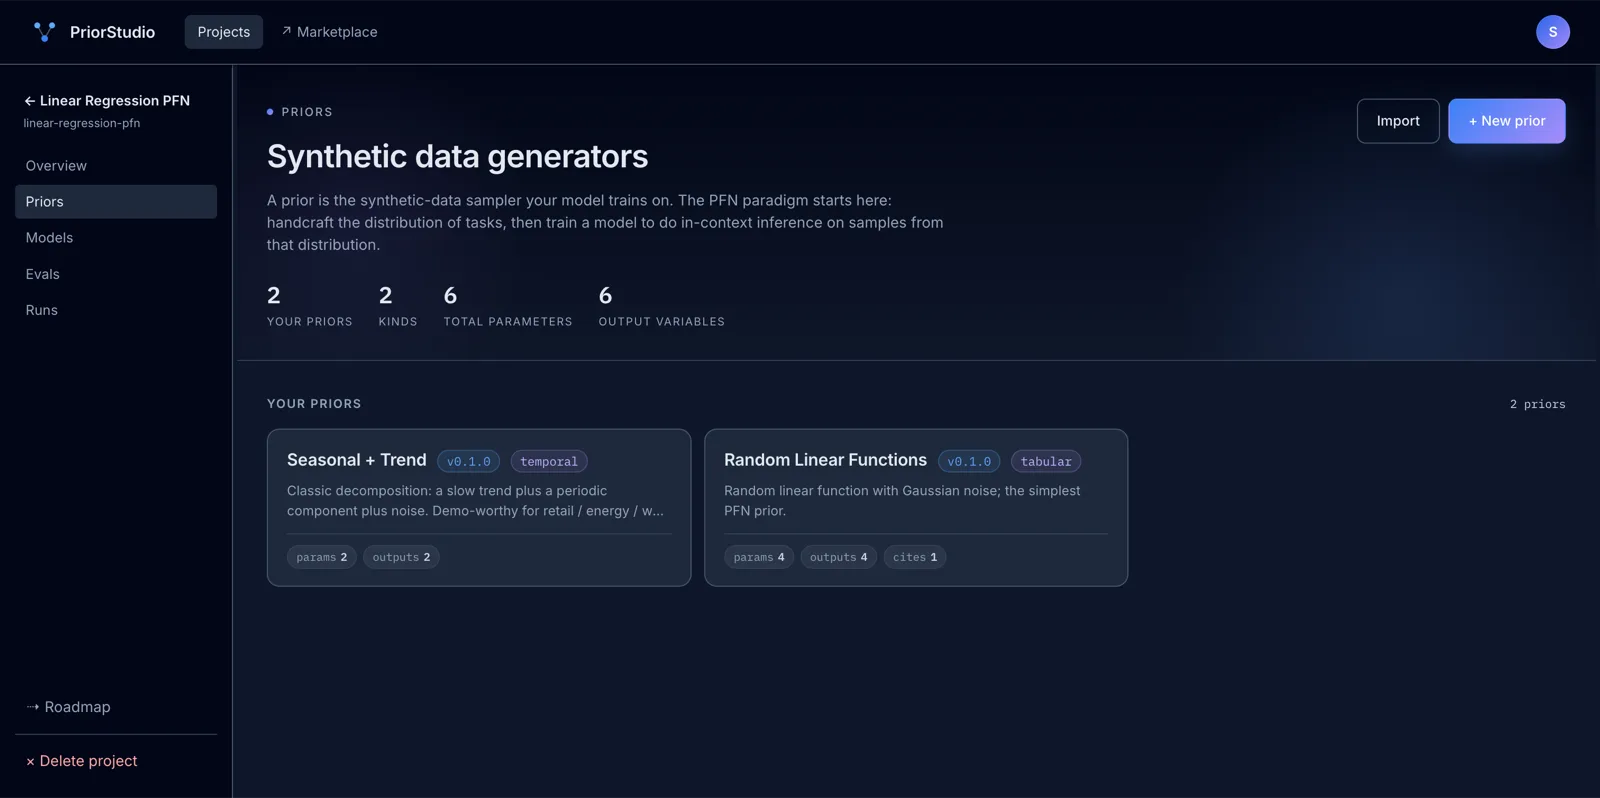This screenshot has height=798, width=1600.
Task: Open Models section
Action: click(116, 238)
